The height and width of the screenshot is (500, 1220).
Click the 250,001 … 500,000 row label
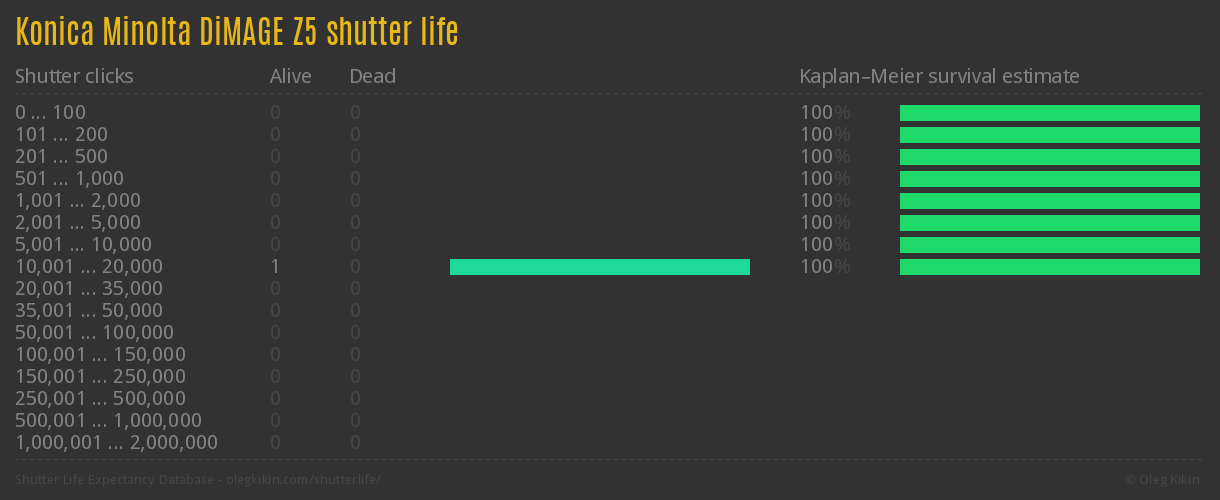[x=100, y=399]
